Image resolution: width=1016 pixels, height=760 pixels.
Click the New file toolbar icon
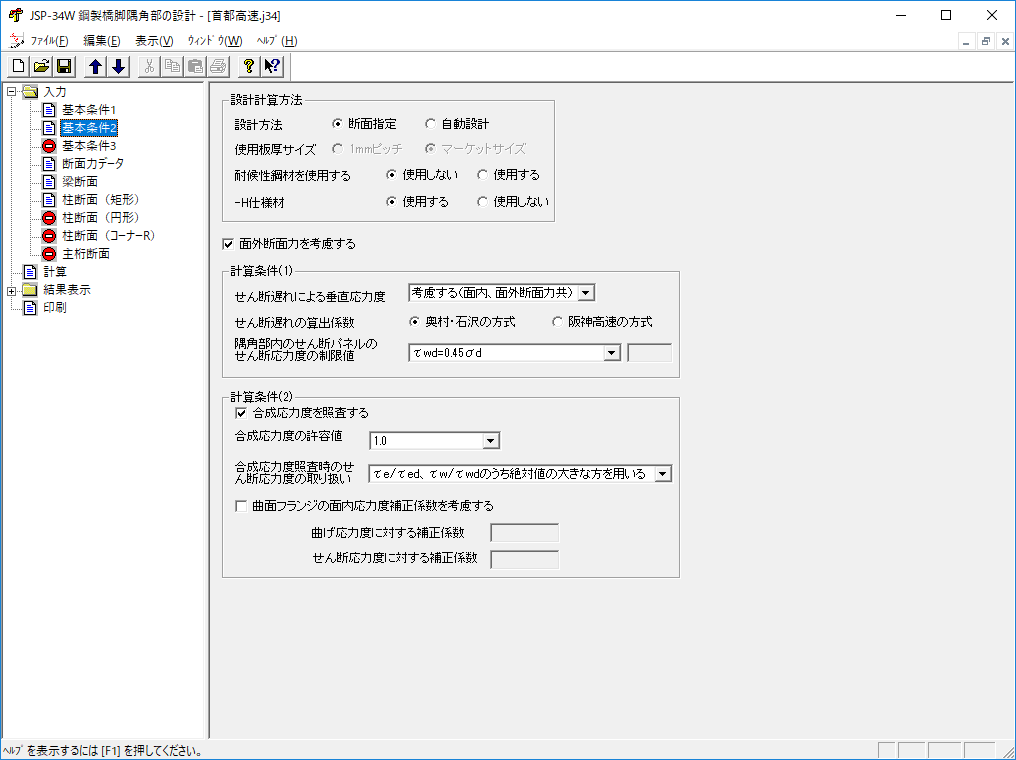tap(19, 67)
